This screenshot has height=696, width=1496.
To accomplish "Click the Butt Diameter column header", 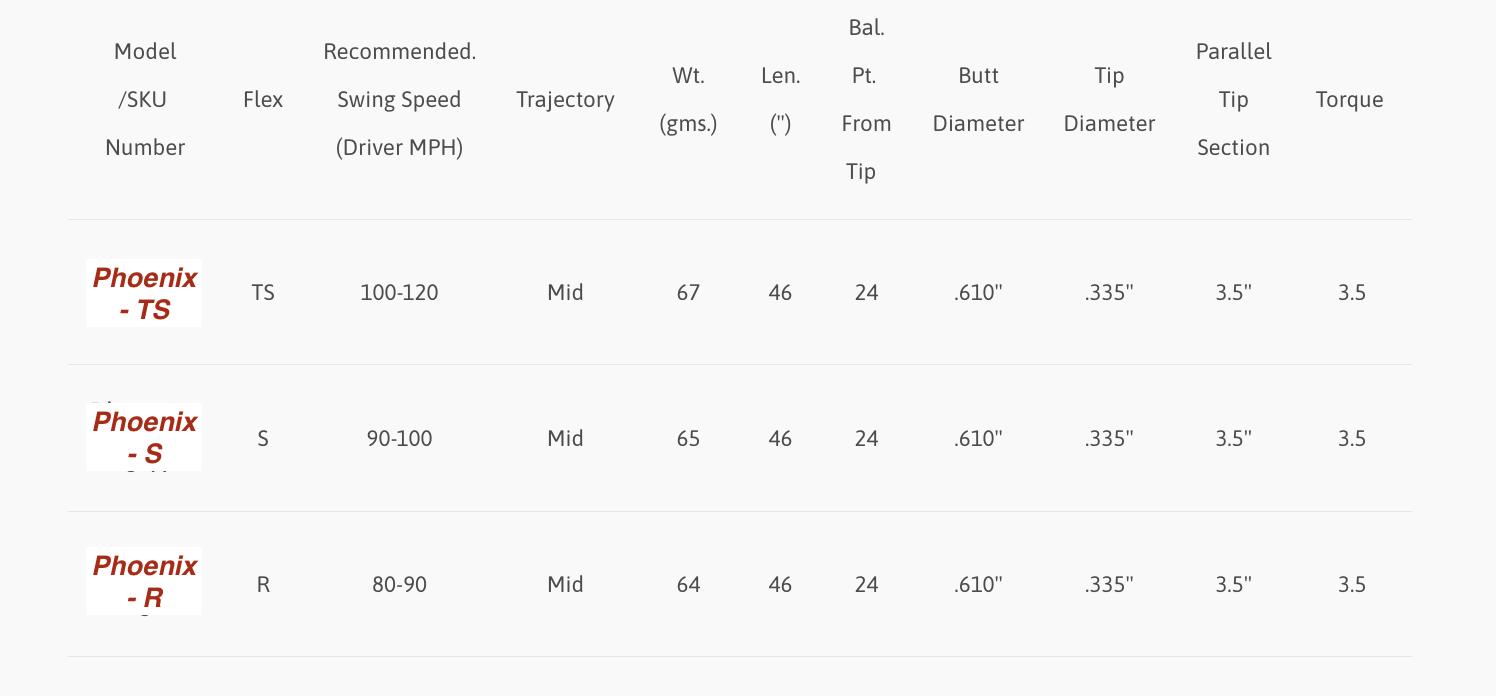I will (978, 99).
